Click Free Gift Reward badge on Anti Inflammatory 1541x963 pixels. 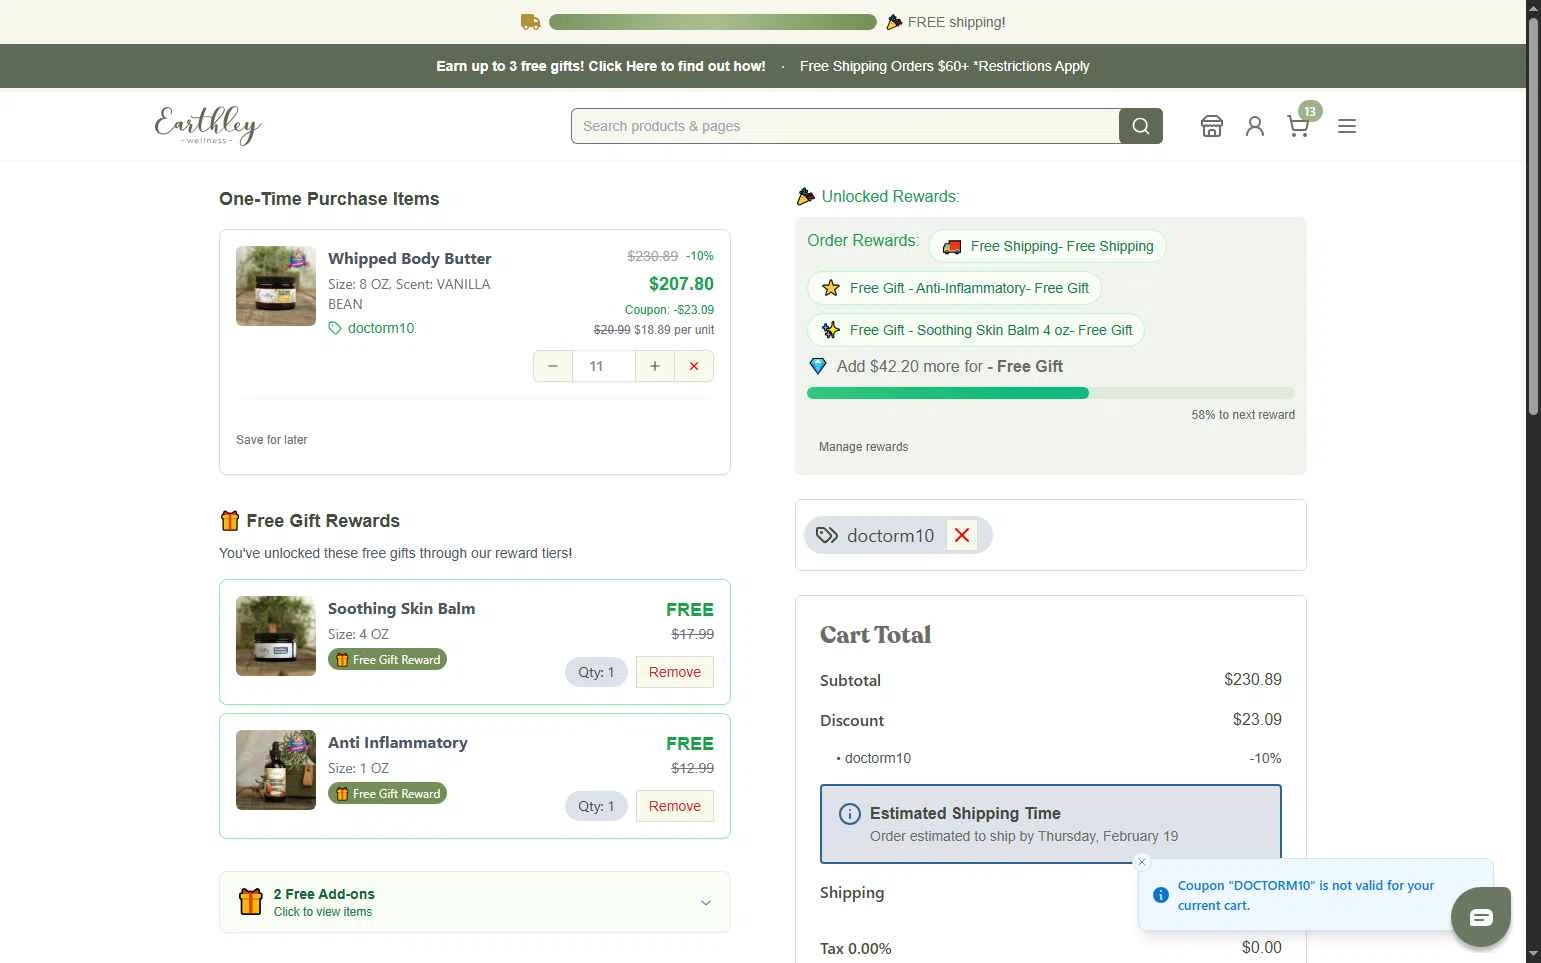pos(388,794)
